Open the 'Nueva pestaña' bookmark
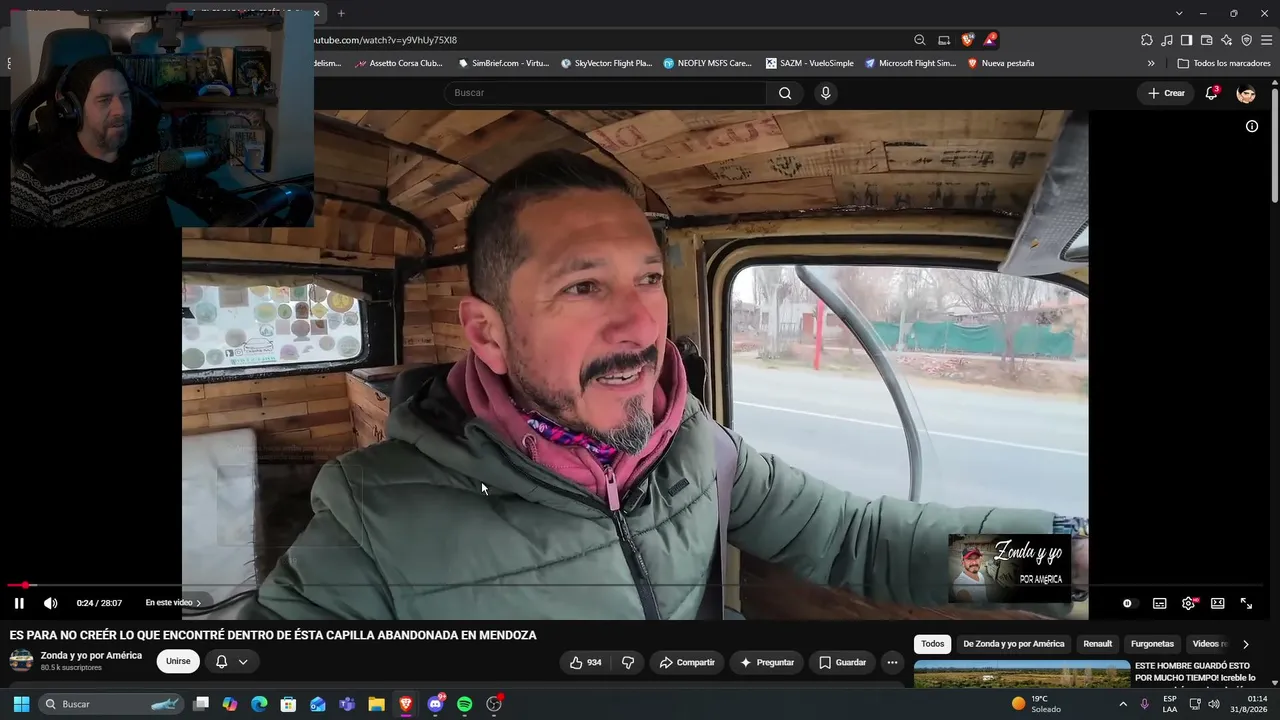Viewport: 1280px width, 720px height. [x=1001, y=63]
